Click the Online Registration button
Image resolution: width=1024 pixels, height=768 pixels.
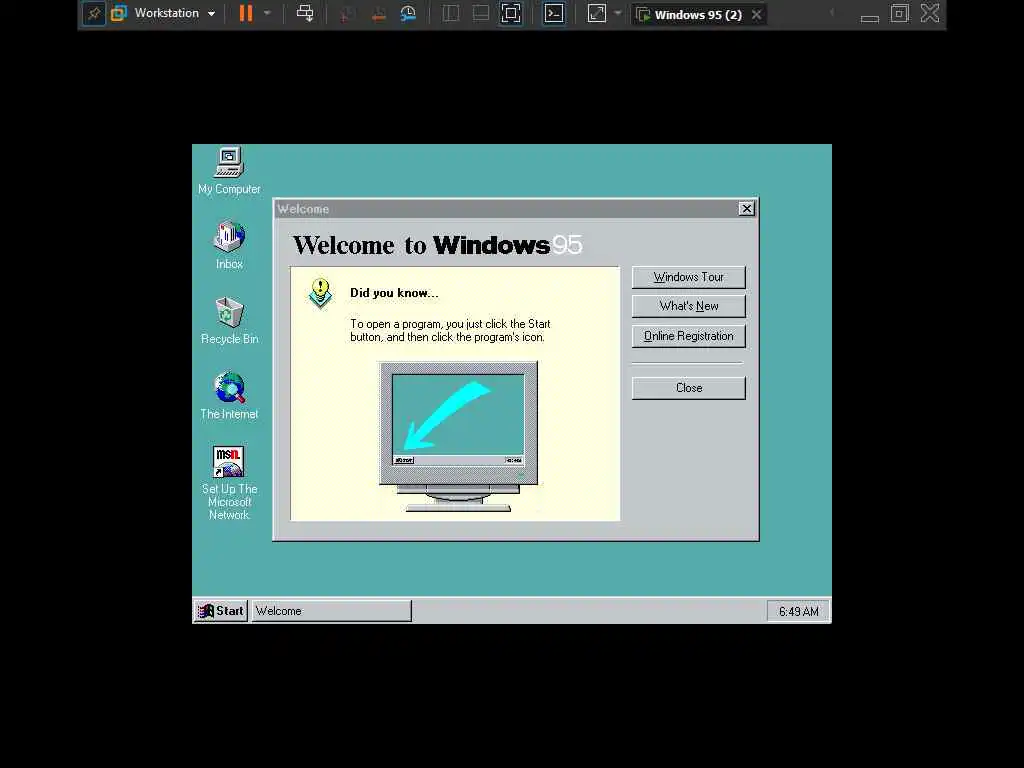click(688, 336)
